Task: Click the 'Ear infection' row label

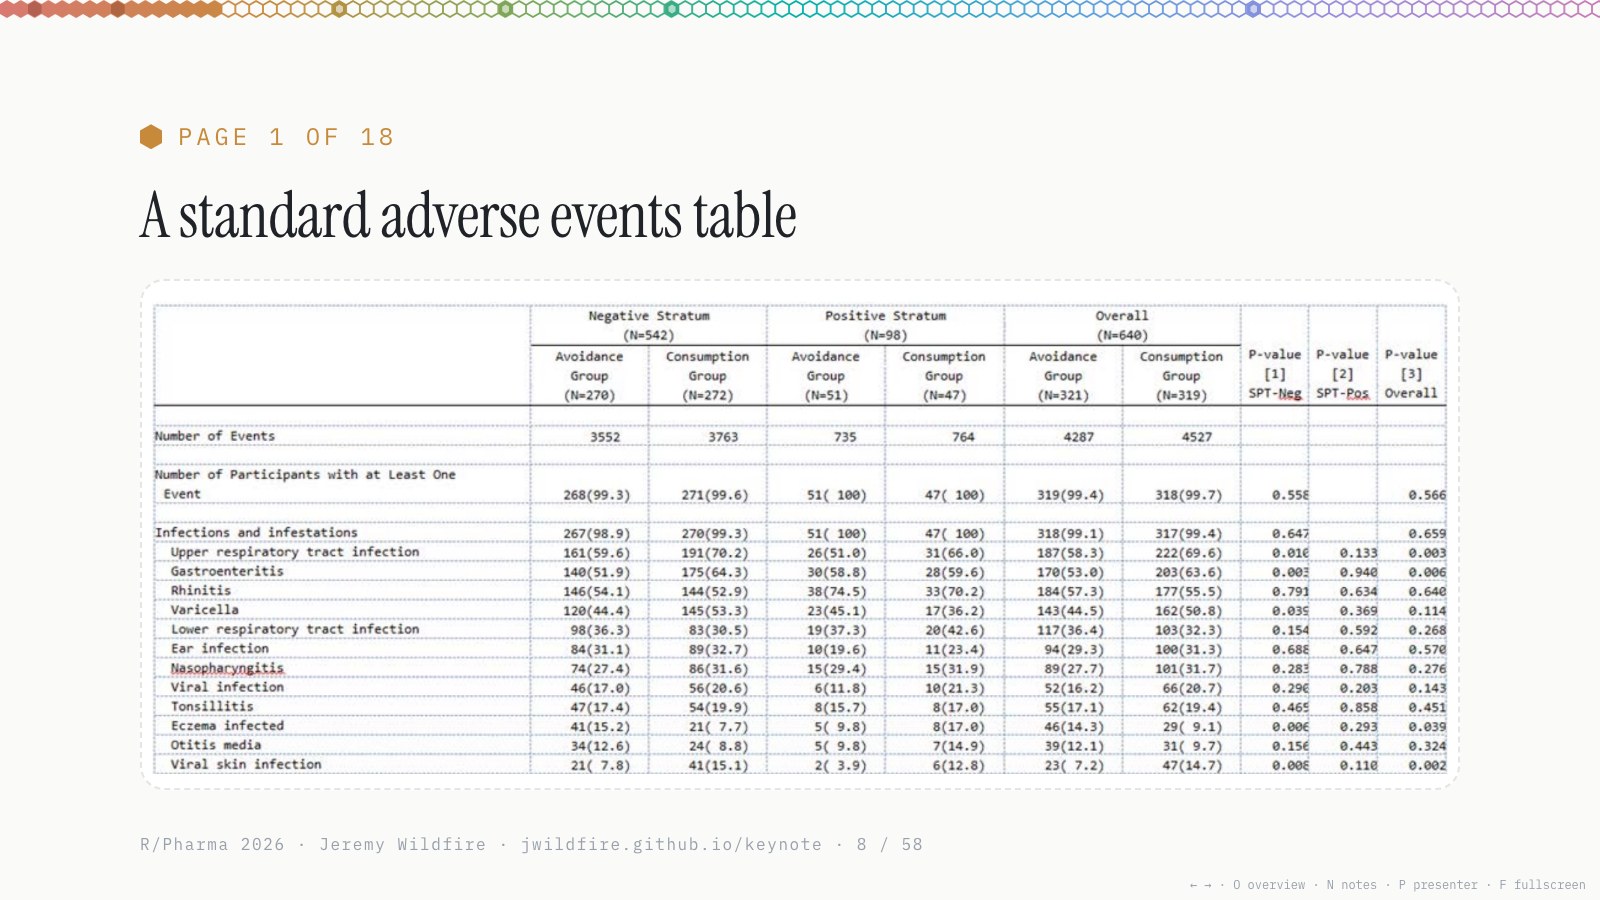Action: 220,649
